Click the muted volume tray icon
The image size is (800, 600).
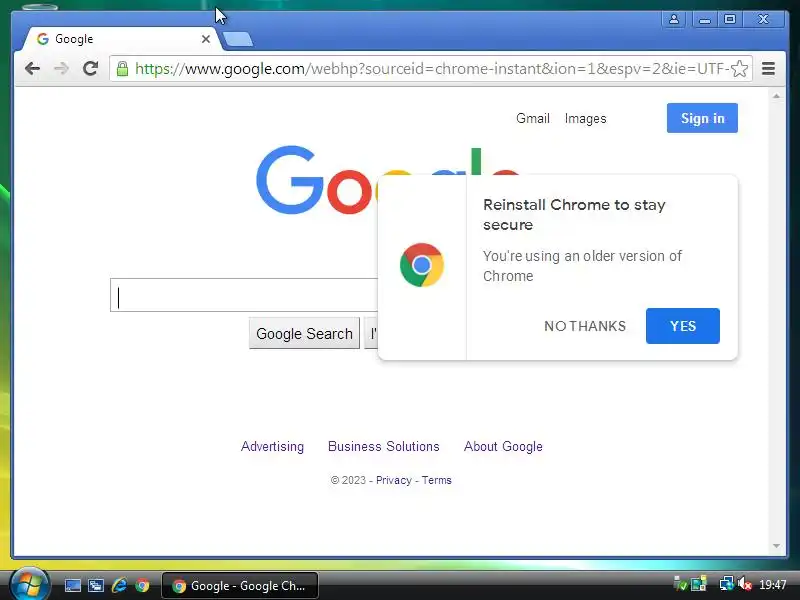click(745, 584)
